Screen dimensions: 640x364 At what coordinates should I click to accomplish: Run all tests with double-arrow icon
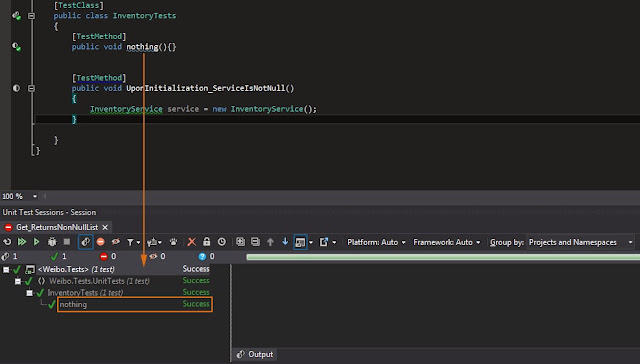(x=22, y=242)
